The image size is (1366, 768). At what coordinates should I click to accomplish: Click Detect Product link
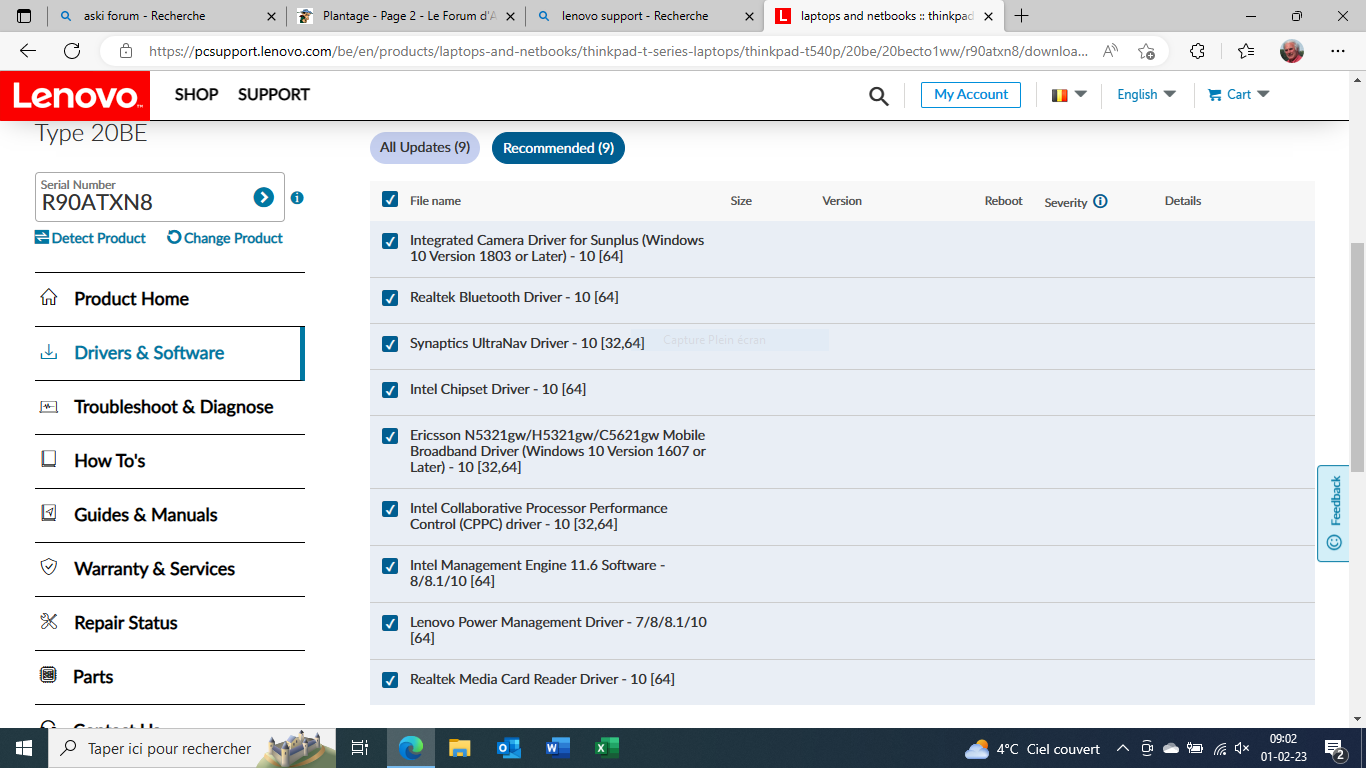point(90,238)
